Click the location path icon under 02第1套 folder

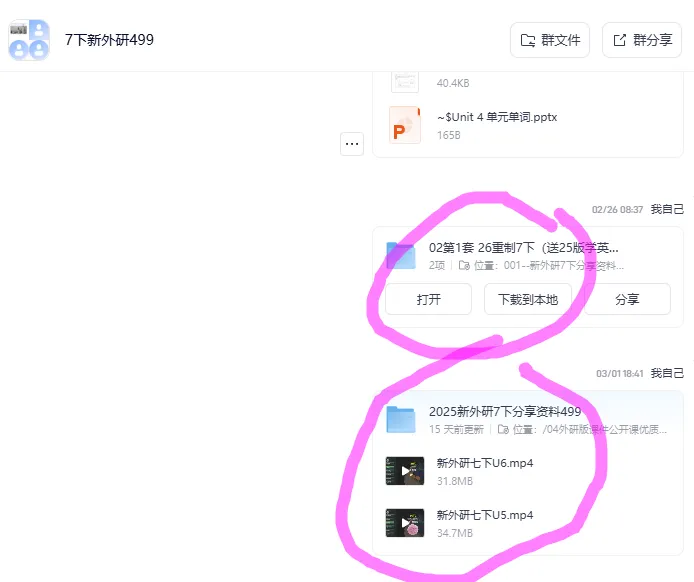(464, 266)
